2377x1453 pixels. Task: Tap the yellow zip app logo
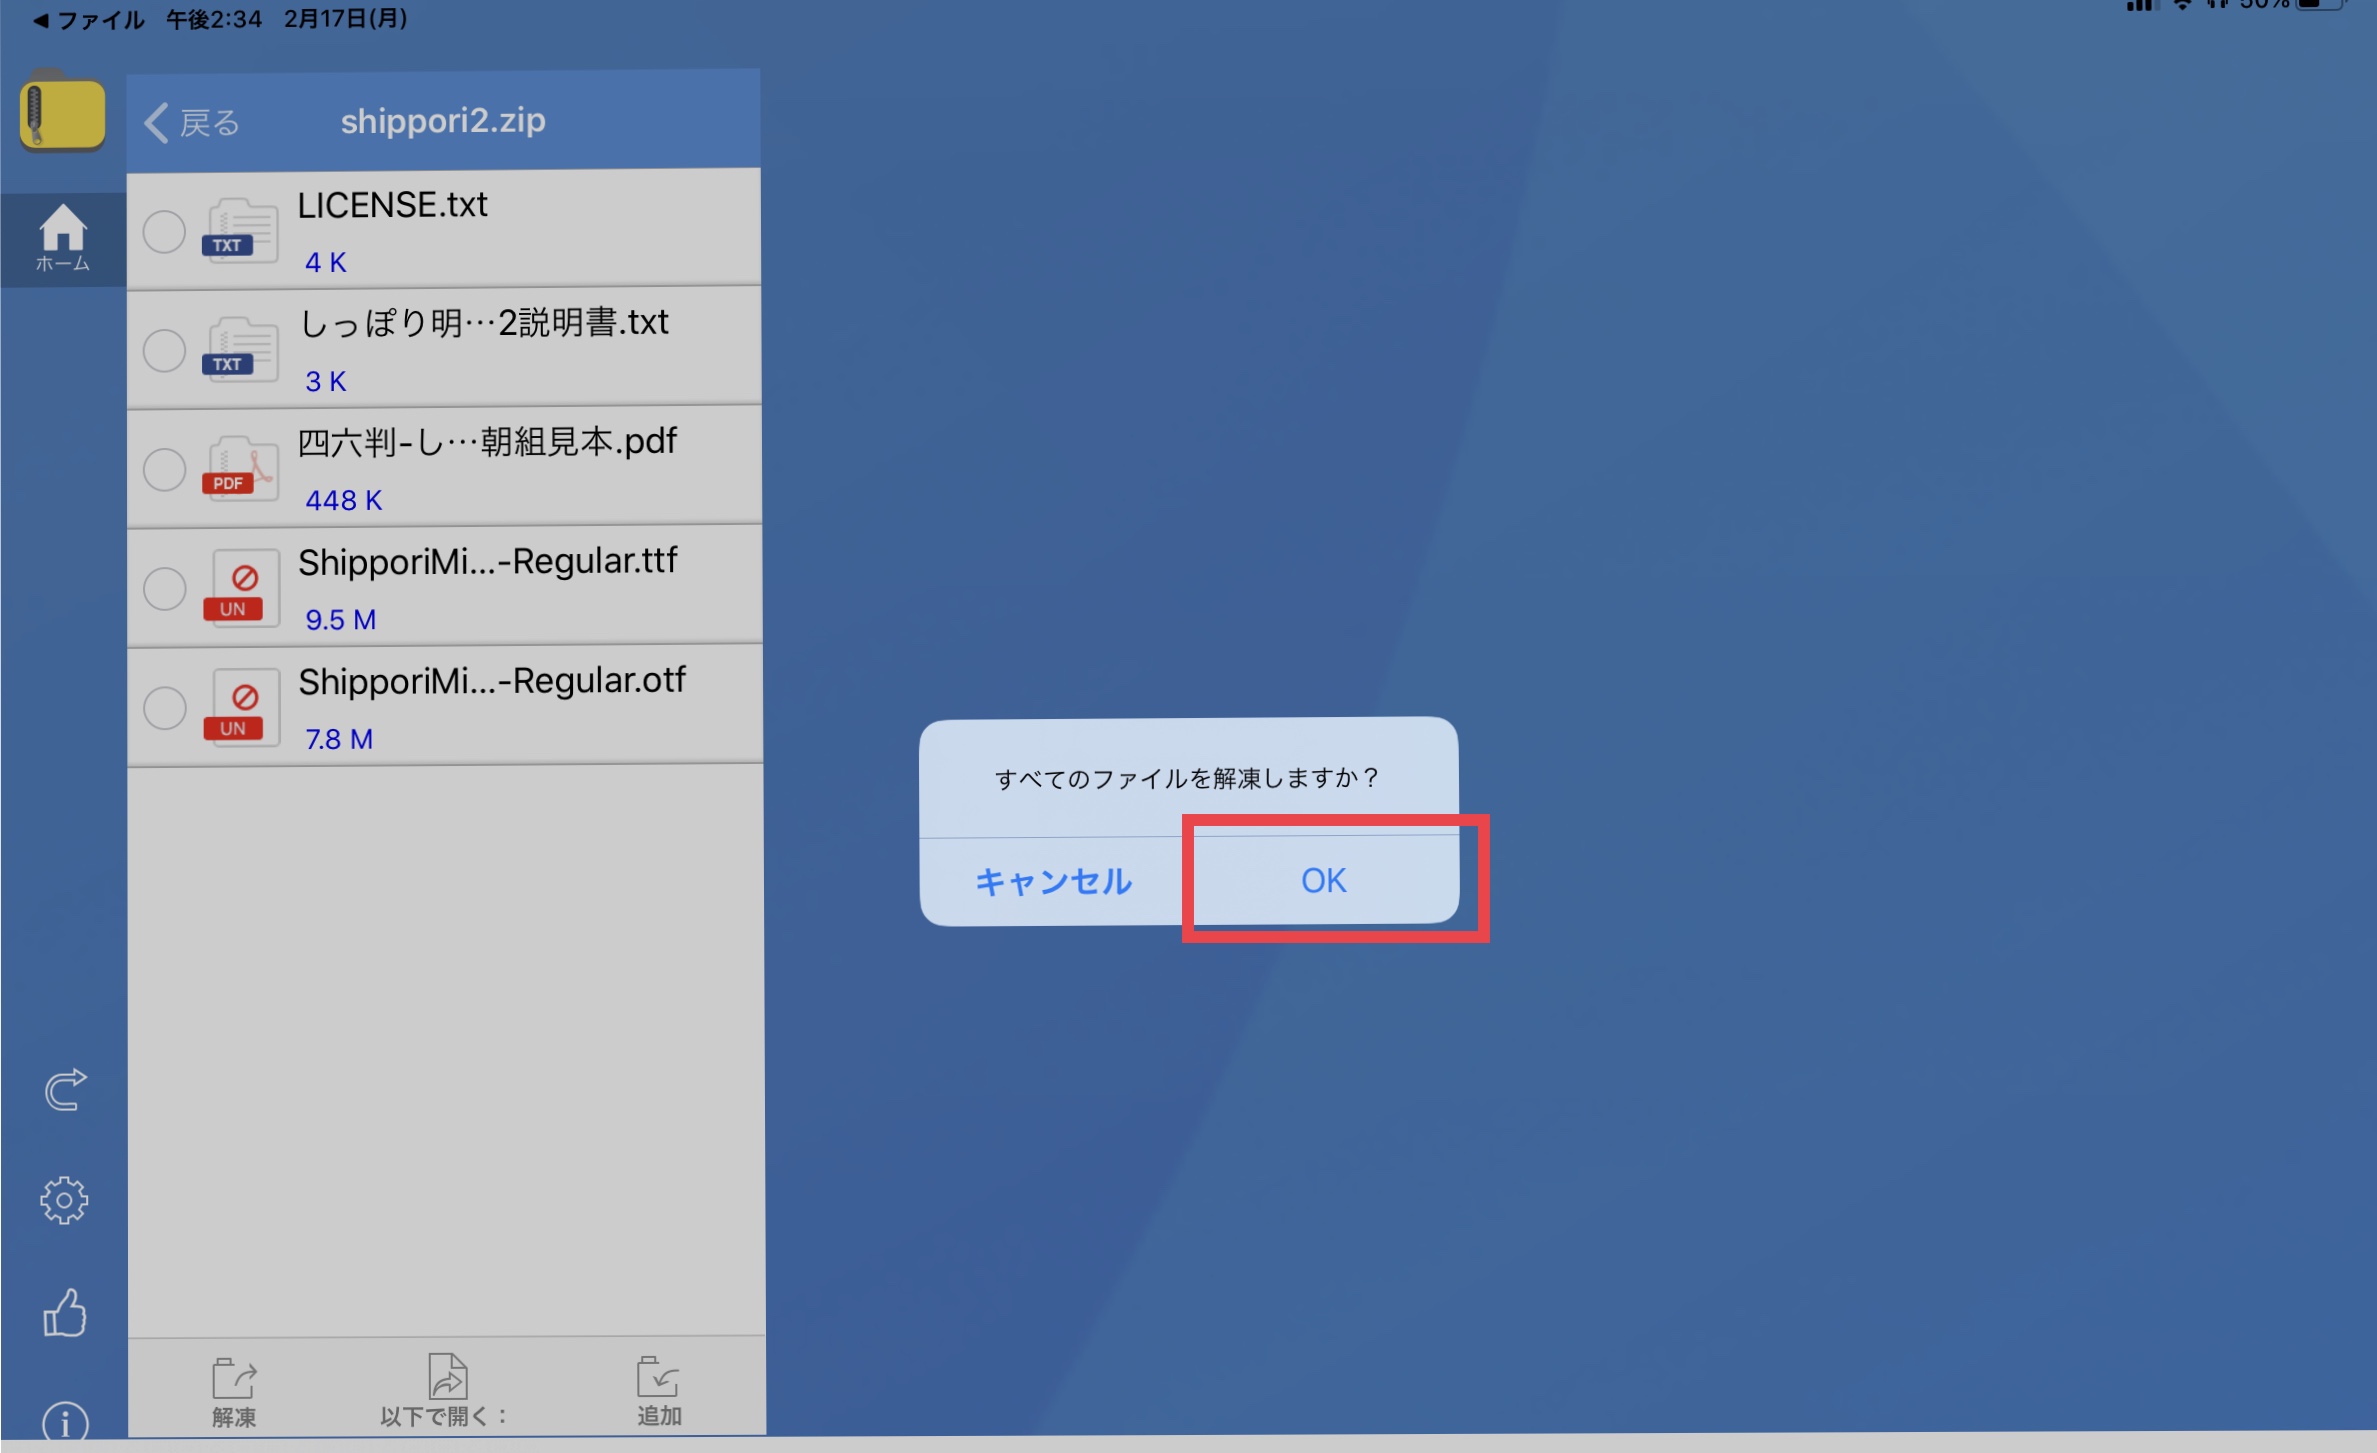click(x=62, y=114)
